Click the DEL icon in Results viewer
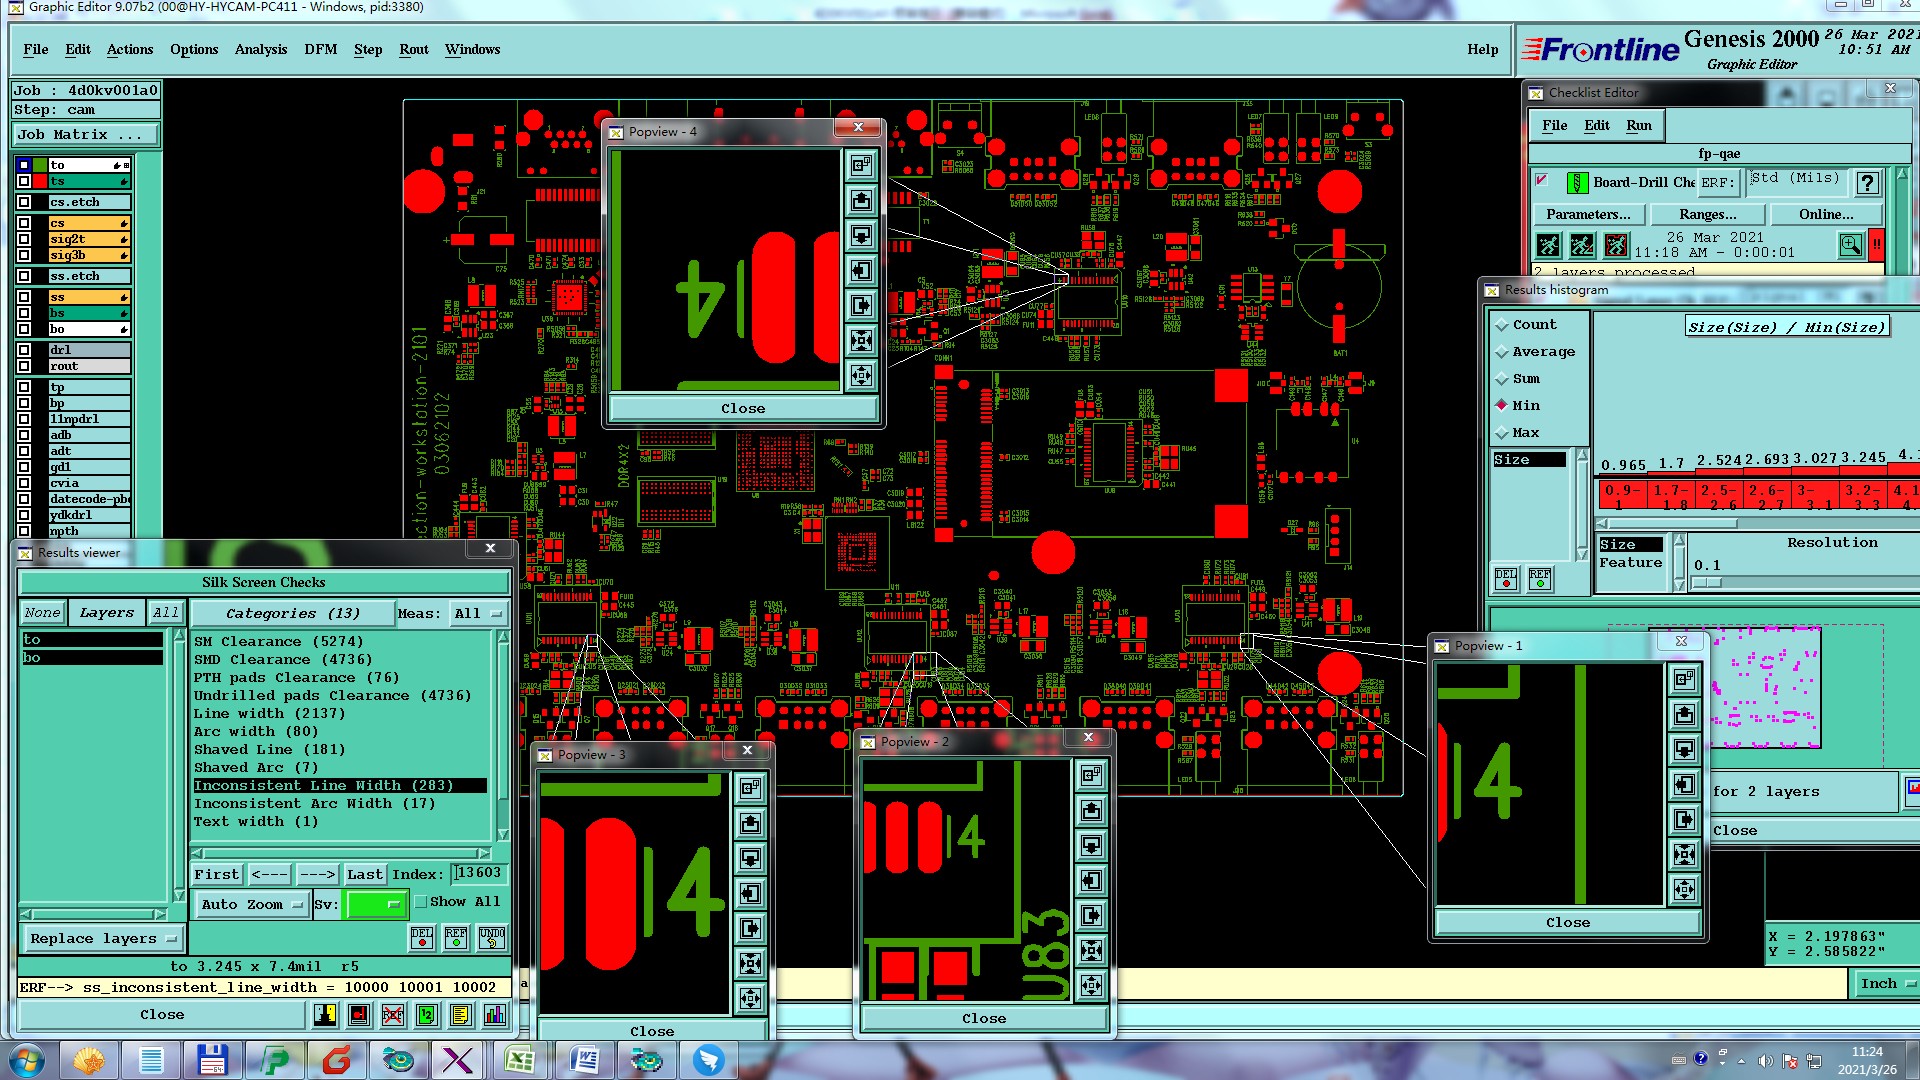Image resolution: width=1920 pixels, height=1080 pixels. tap(422, 937)
